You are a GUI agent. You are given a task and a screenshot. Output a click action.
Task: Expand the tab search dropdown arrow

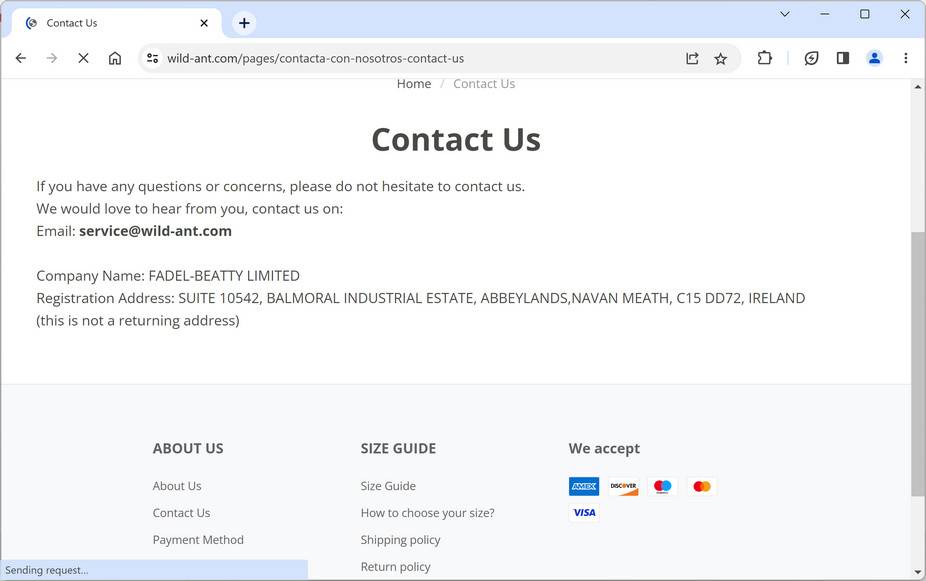coord(785,14)
